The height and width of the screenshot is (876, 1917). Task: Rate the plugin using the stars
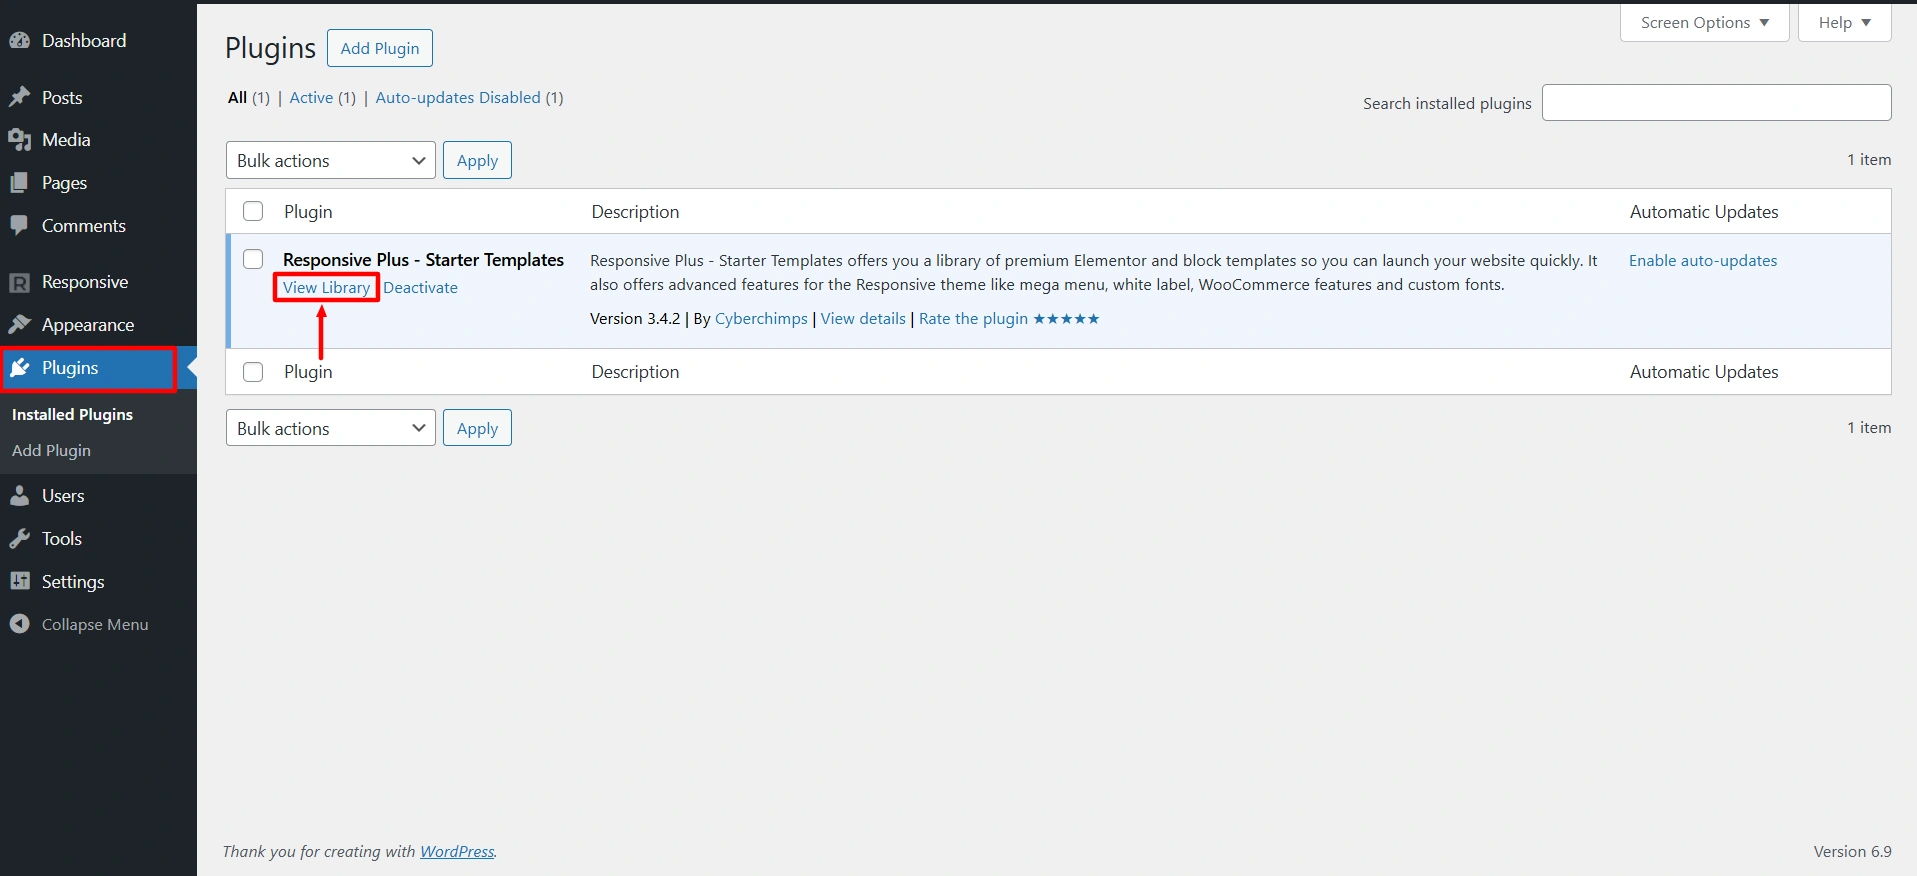click(1066, 319)
